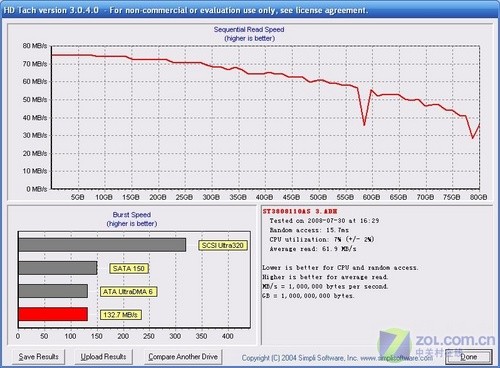Open Compare Another Drive
Viewport: 500px width, 368px height.
point(183,357)
